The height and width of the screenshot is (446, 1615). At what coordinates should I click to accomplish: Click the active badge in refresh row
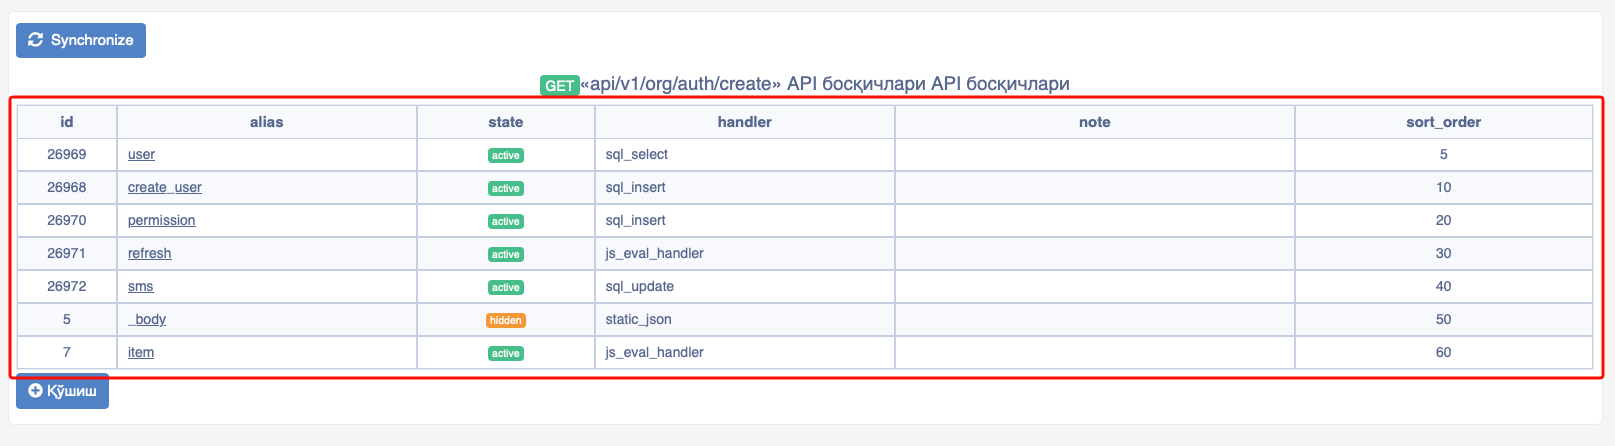click(506, 254)
